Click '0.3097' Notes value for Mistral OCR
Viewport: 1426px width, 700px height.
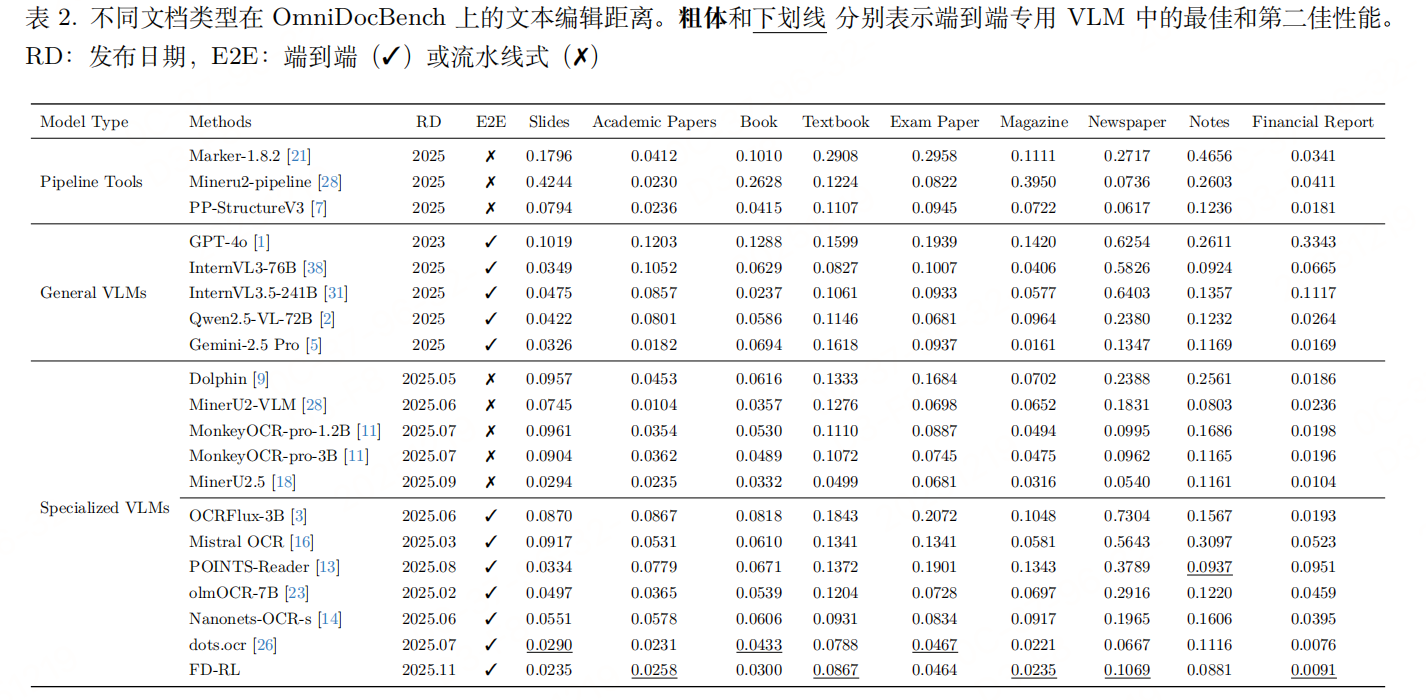tap(1210, 542)
